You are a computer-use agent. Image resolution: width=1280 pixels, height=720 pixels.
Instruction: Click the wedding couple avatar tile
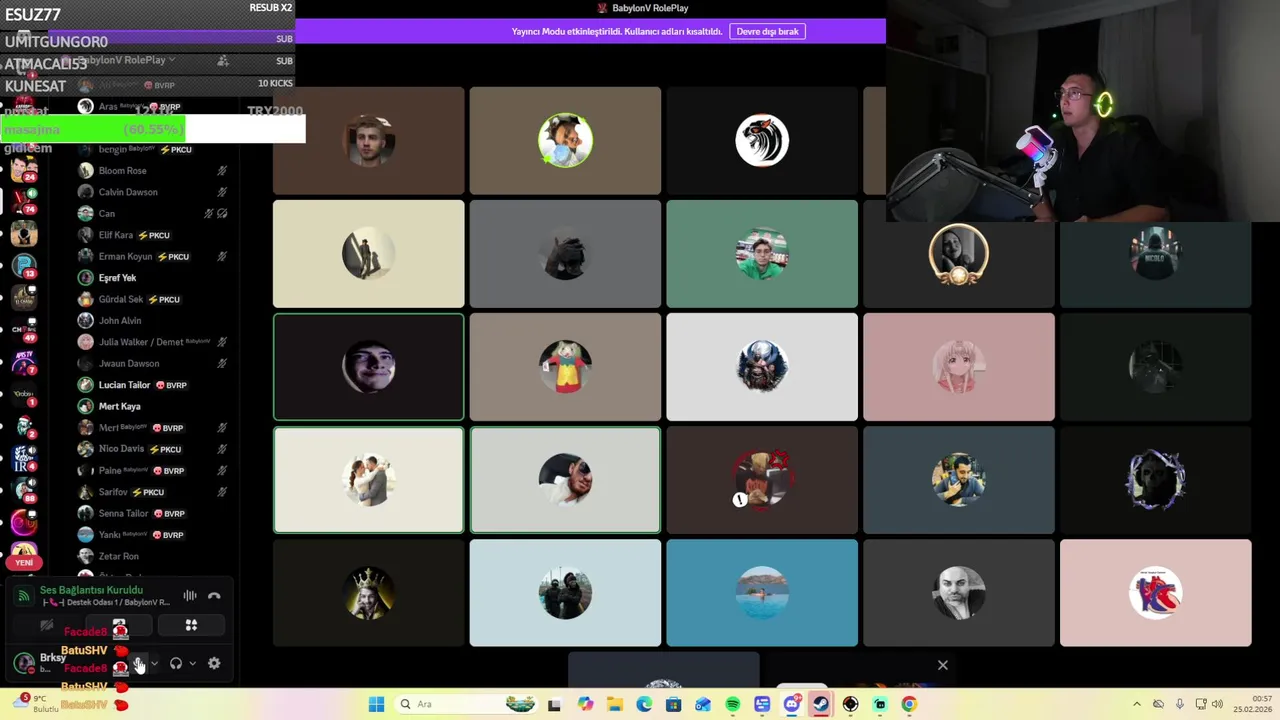point(368,480)
